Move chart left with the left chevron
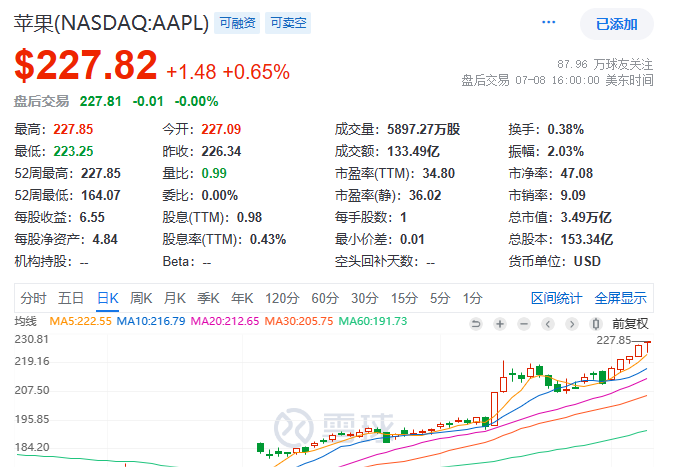673x467 pixels. pyautogui.click(x=548, y=324)
